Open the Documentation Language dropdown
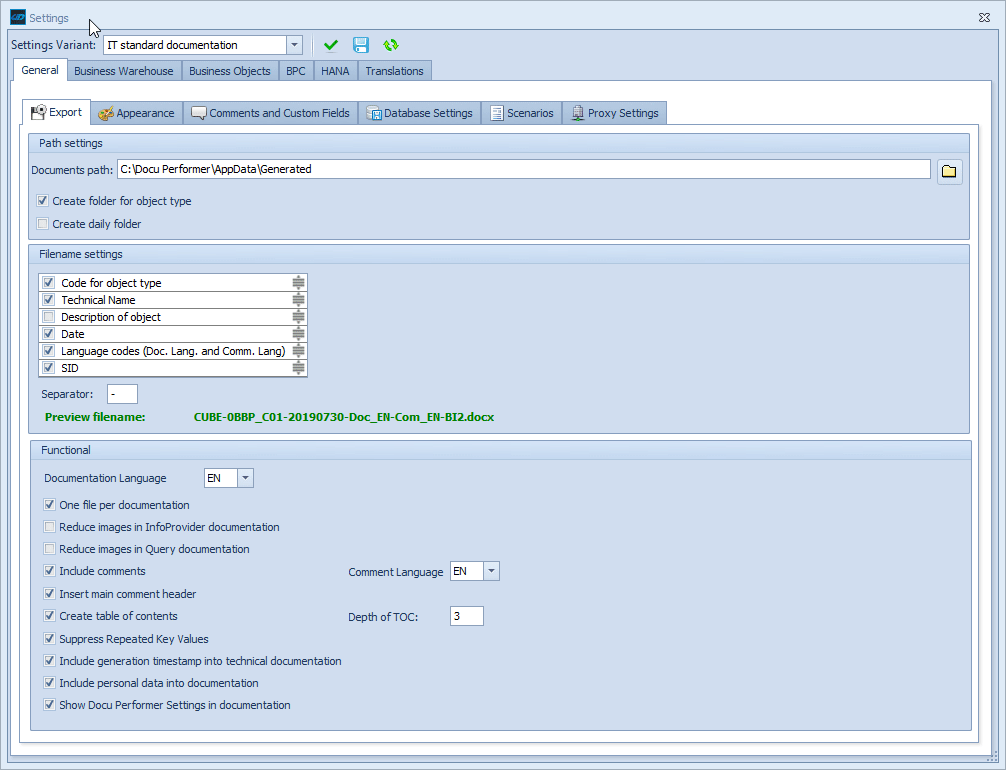 (x=245, y=478)
